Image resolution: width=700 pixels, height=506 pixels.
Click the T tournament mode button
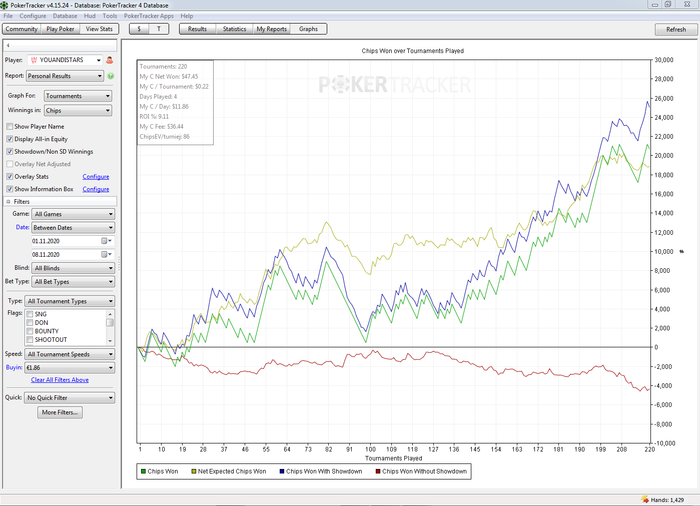pos(159,29)
